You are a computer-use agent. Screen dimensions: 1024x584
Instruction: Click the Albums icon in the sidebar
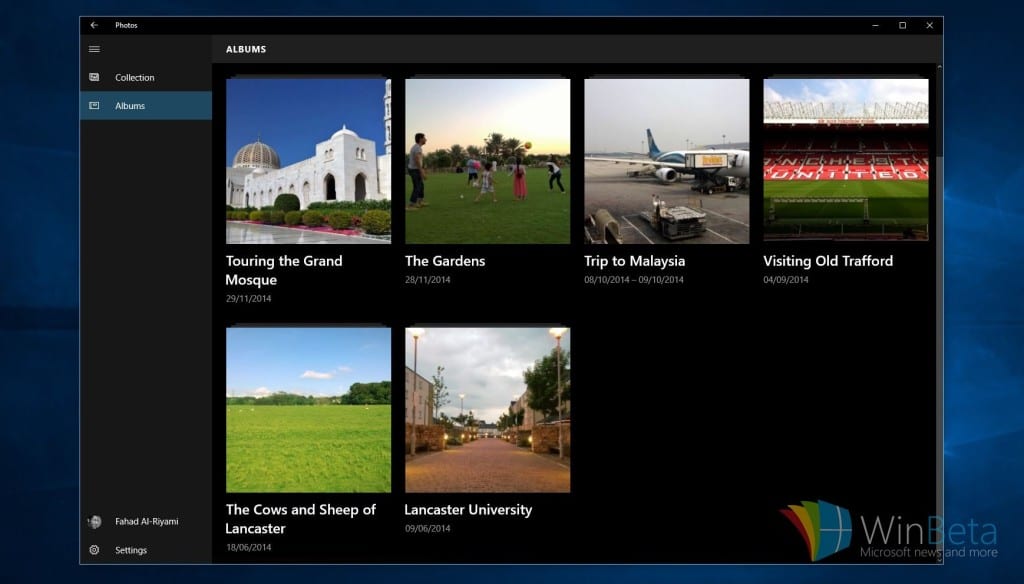[94, 105]
